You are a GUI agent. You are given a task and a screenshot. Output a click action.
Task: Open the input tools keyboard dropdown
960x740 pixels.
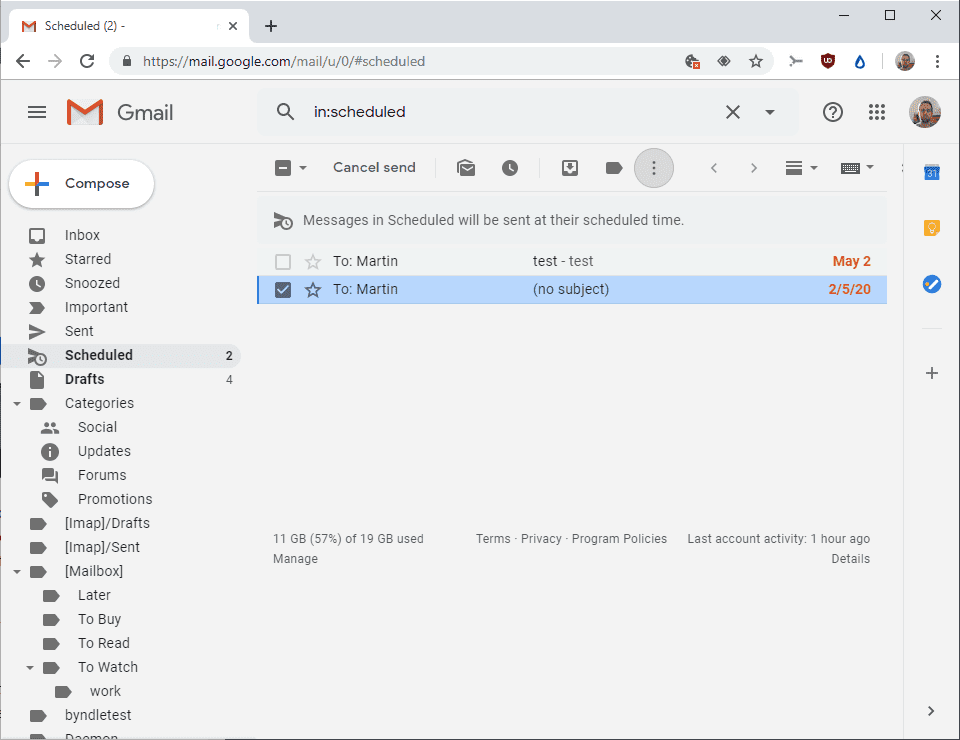coord(857,168)
